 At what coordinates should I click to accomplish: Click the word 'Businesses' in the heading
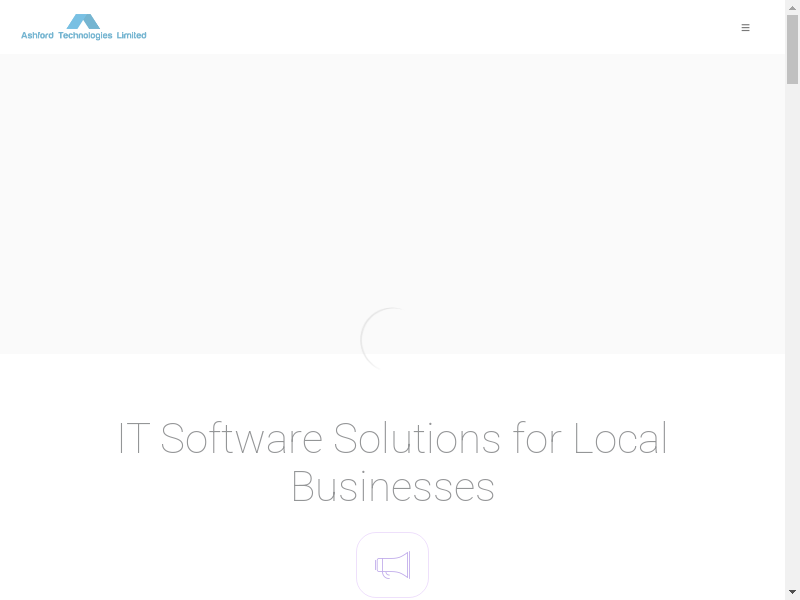[x=392, y=487]
